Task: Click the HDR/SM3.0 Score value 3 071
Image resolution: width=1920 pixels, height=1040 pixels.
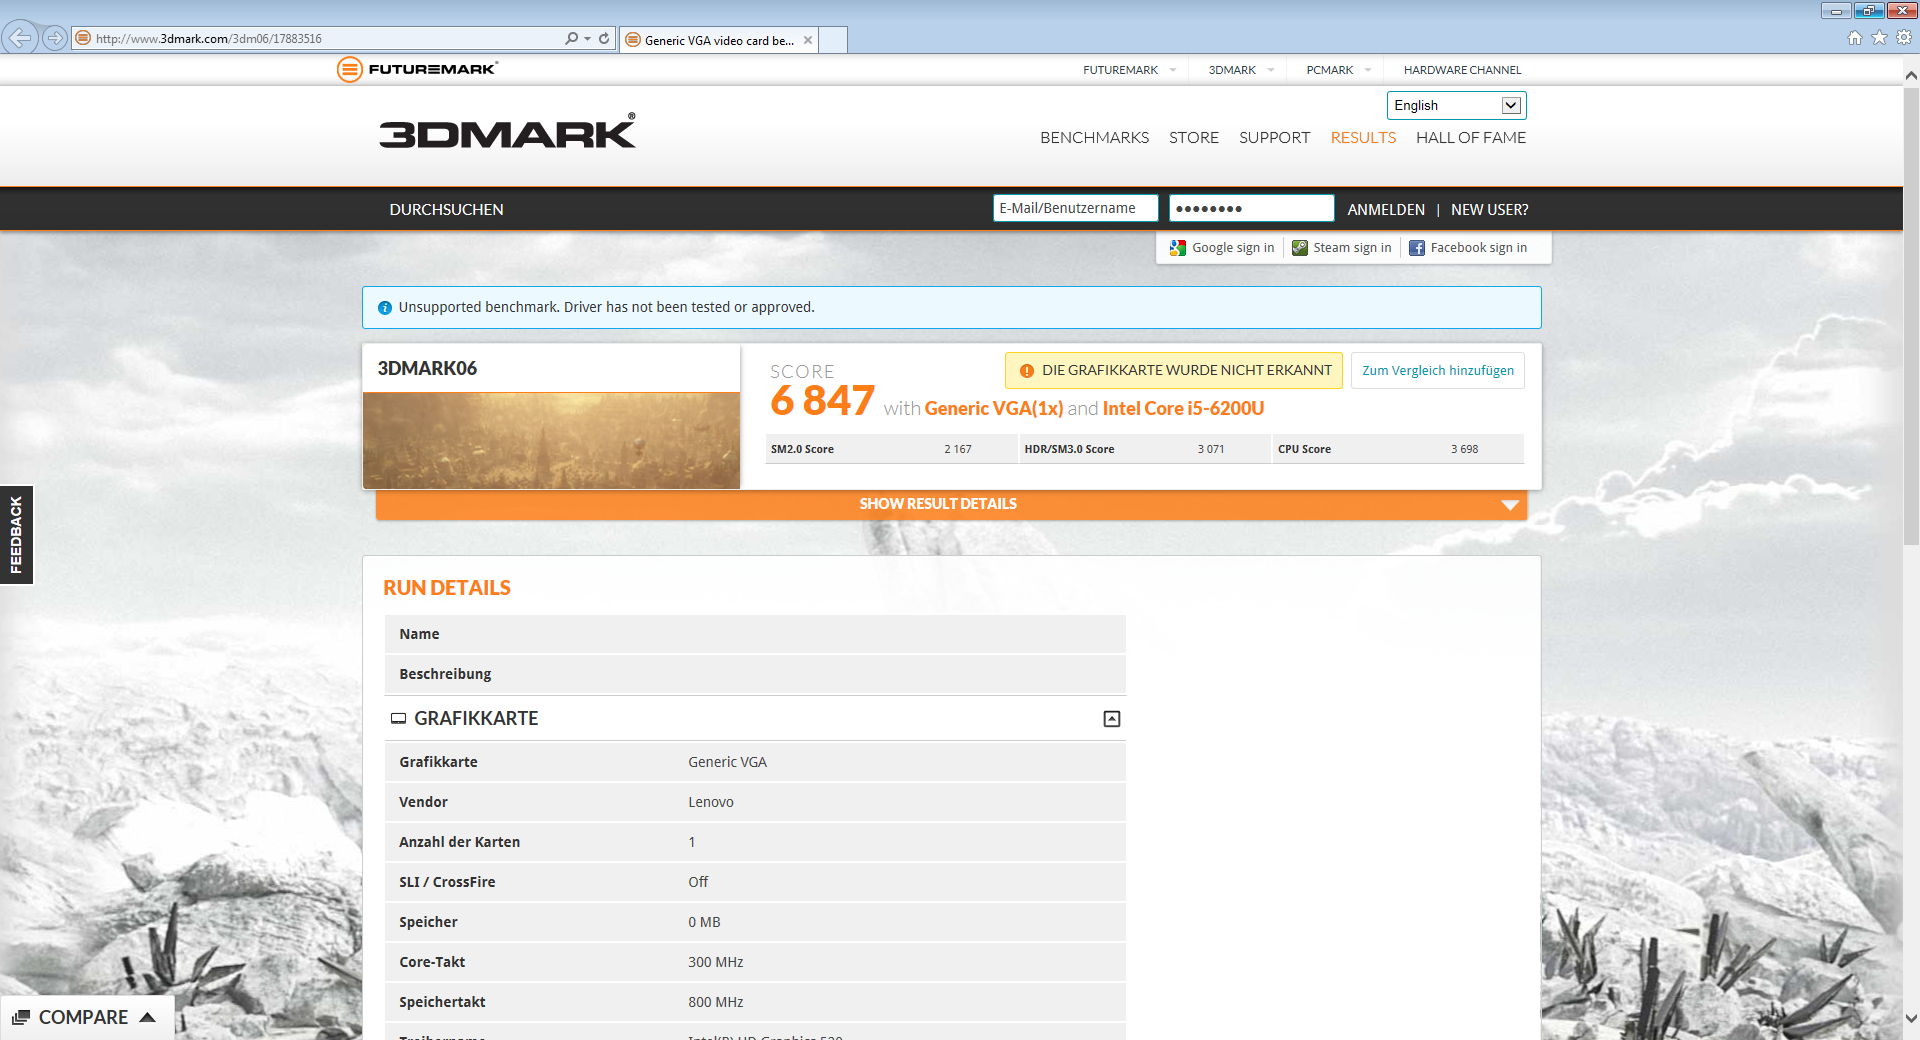Action: (1210, 450)
